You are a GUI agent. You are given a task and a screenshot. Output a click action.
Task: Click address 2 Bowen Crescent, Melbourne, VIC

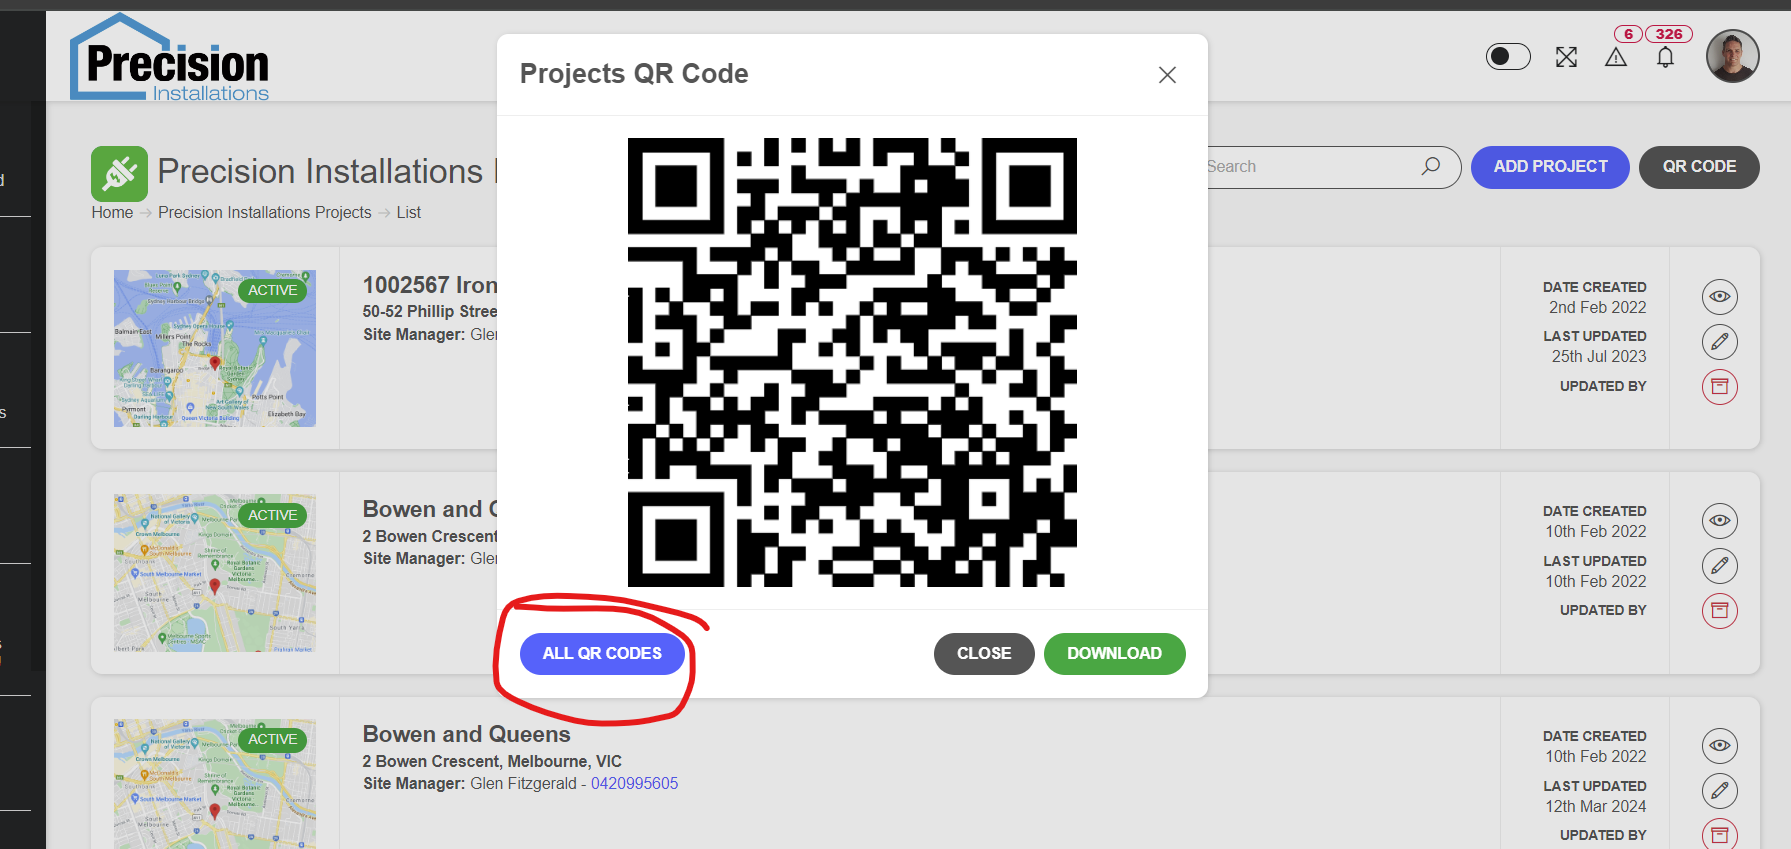click(492, 761)
